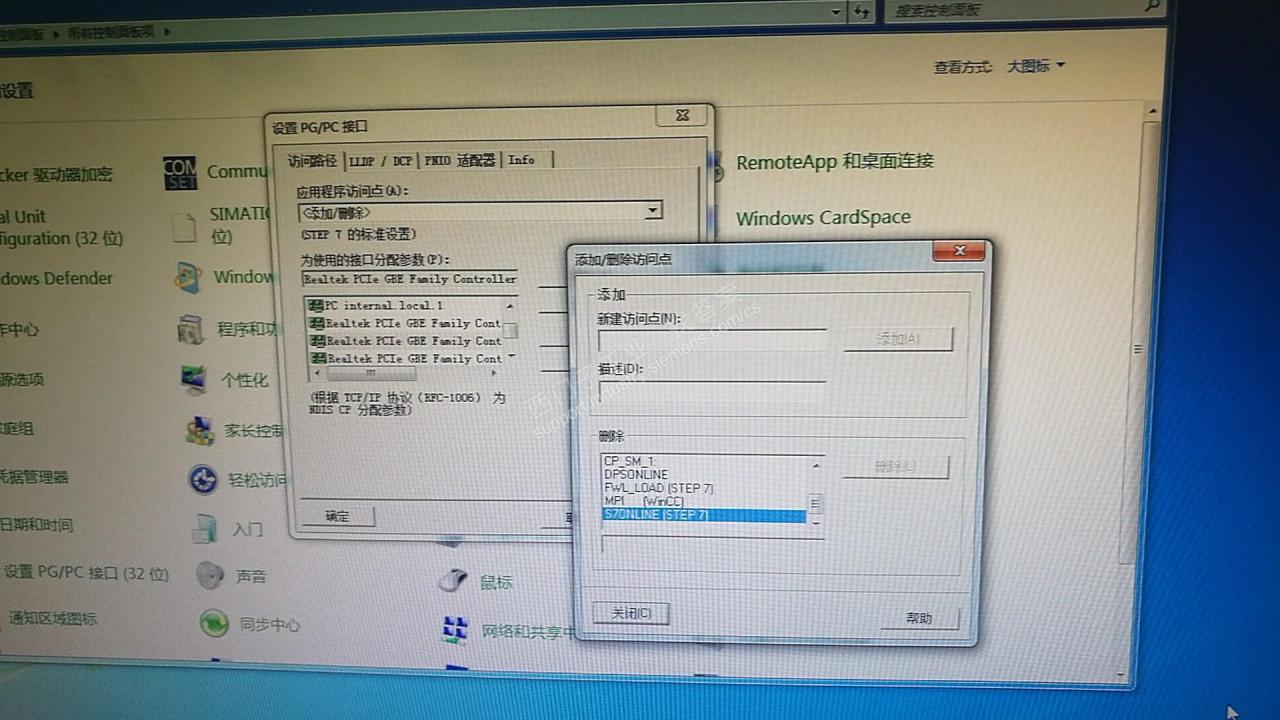Click the 帮助 button
Image resolution: width=1280 pixels, height=720 pixels.
point(919,619)
